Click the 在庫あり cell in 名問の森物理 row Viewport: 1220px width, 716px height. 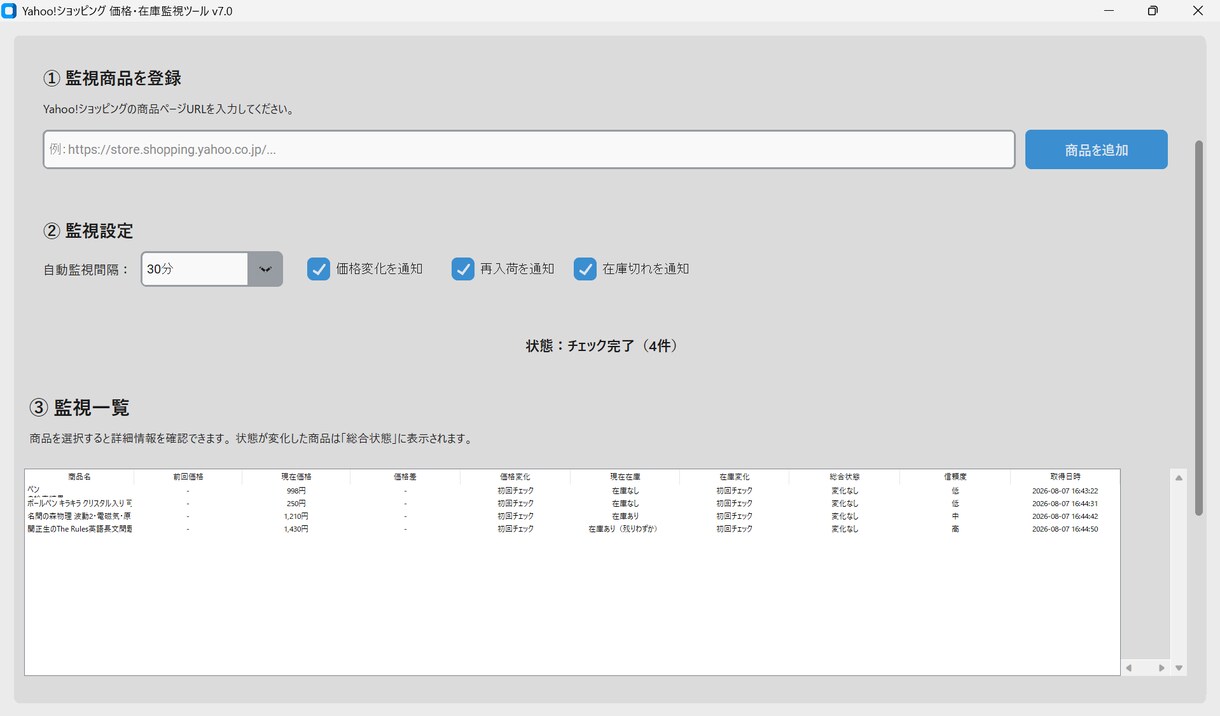pos(625,516)
